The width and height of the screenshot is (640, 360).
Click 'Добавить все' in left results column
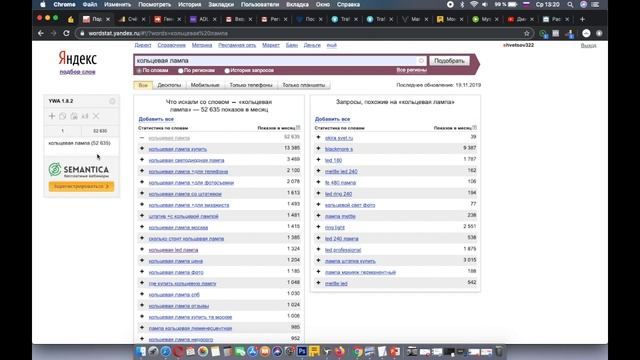point(156,119)
